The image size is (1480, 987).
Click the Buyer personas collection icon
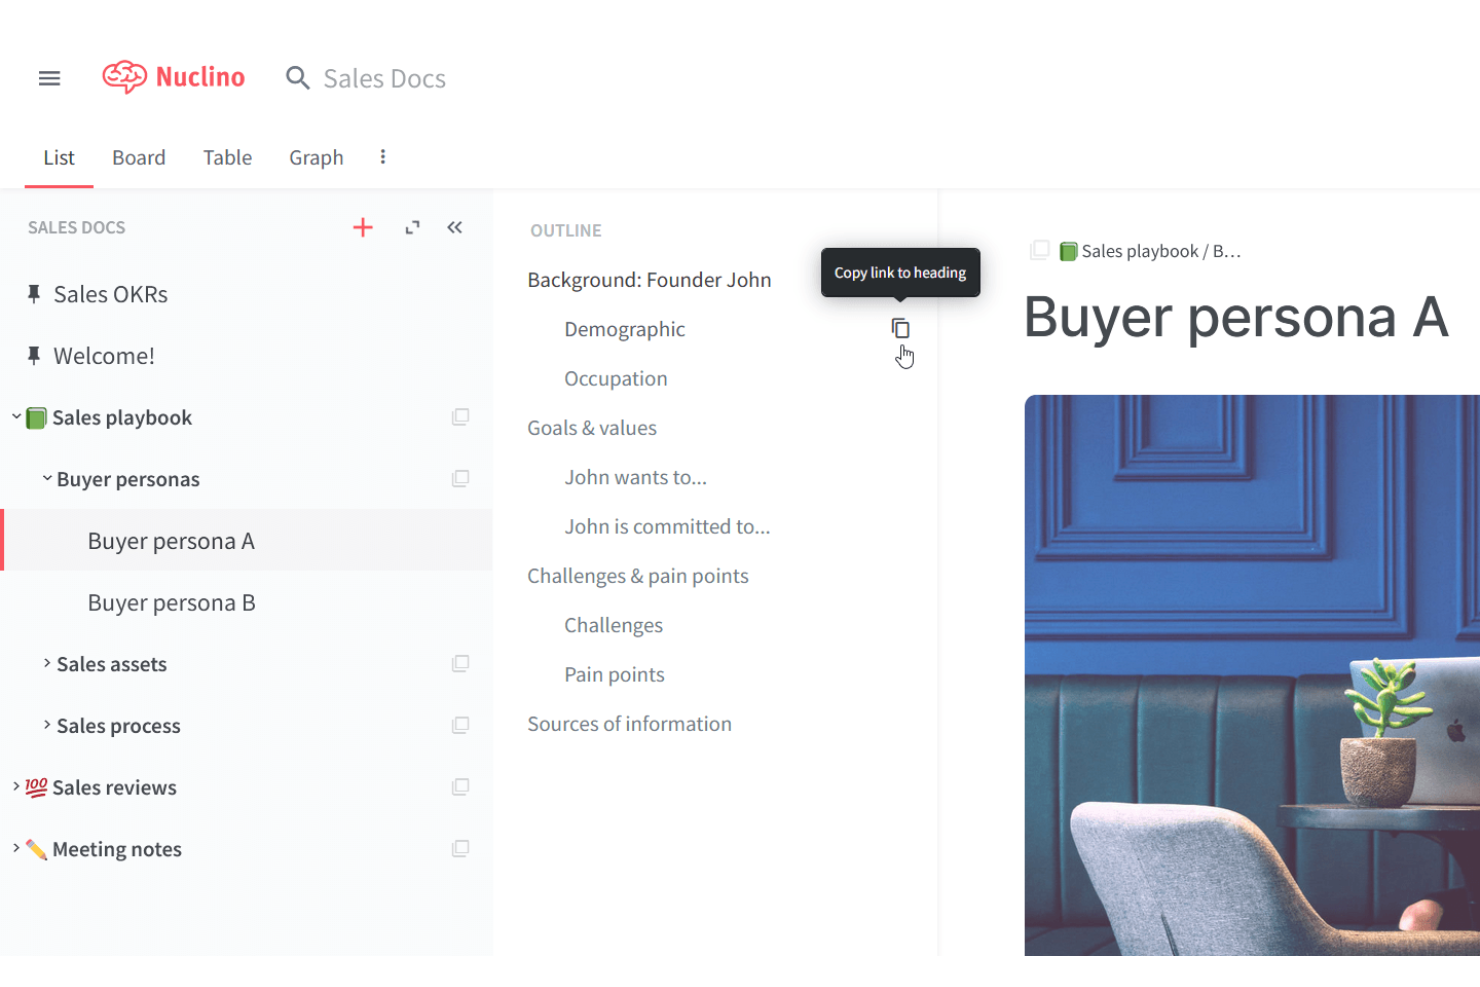(x=461, y=479)
